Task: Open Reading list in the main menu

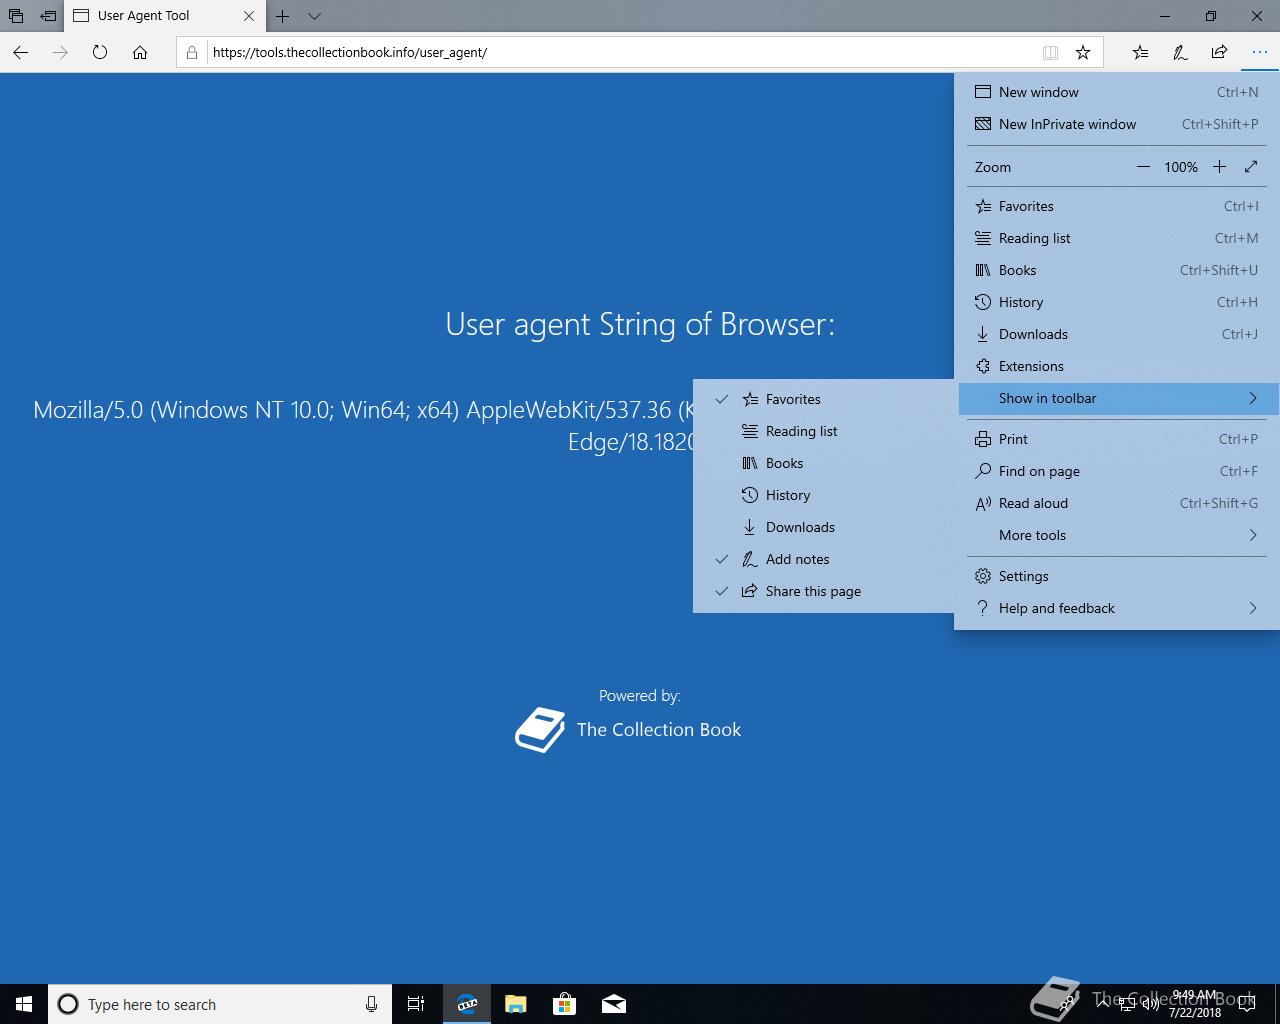Action: pyautogui.click(x=1117, y=238)
